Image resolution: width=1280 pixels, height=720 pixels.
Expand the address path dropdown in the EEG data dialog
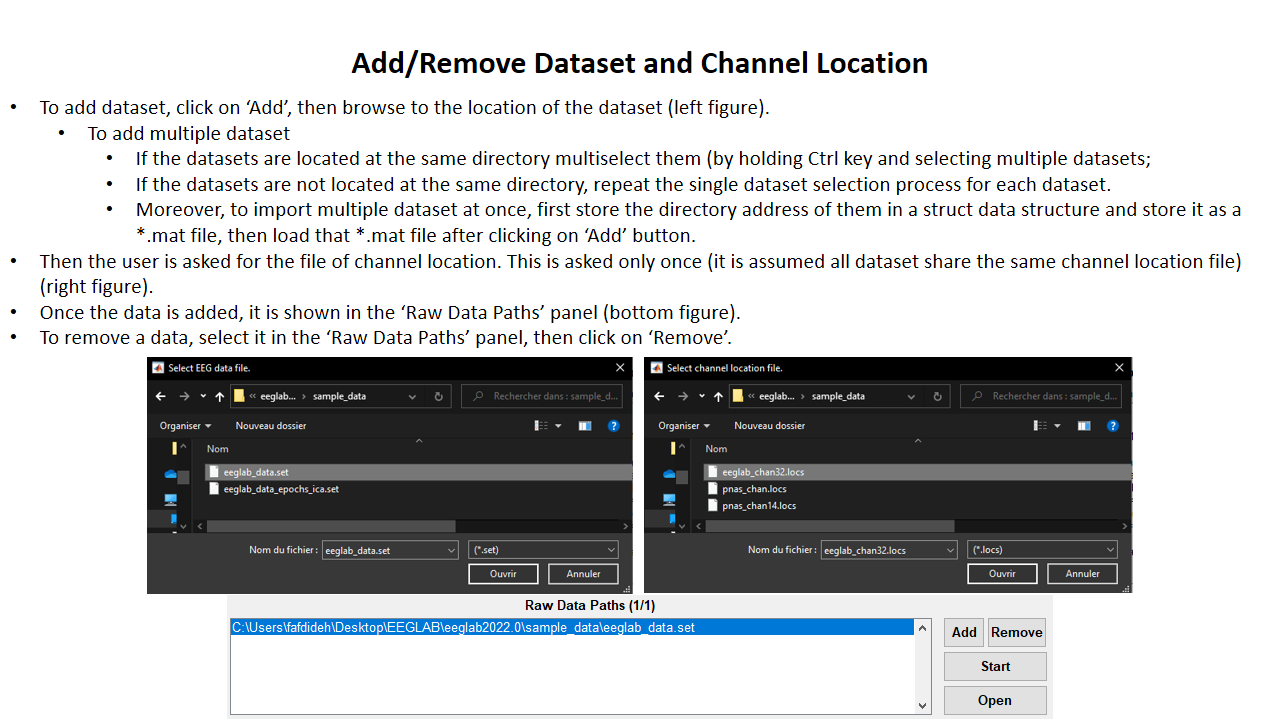tap(413, 396)
